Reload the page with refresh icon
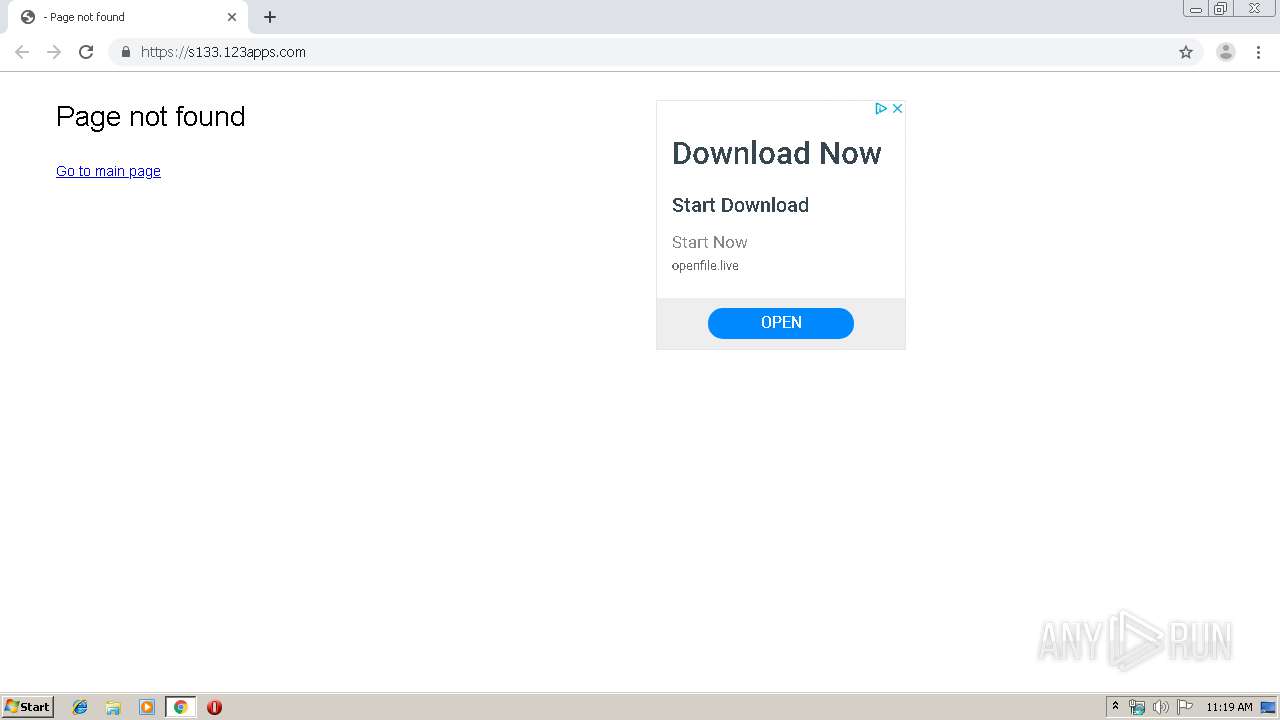 (x=86, y=52)
